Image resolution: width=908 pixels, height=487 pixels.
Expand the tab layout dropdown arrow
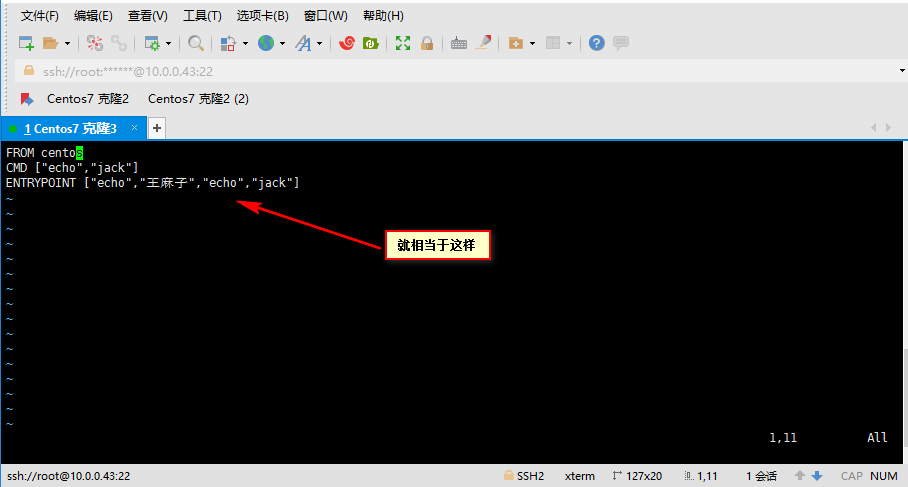[x=570, y=43]
